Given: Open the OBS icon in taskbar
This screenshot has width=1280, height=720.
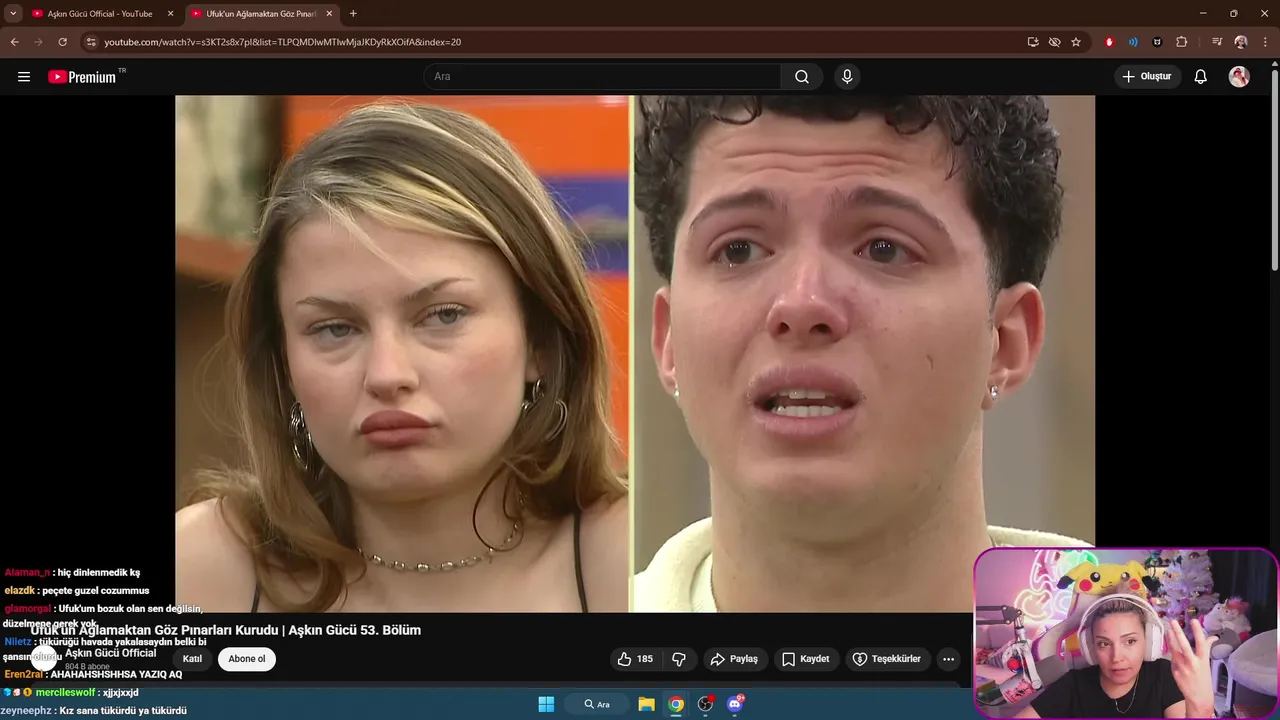Looking at the screenshot, I should pyautogui.click(x=705, y=704).
